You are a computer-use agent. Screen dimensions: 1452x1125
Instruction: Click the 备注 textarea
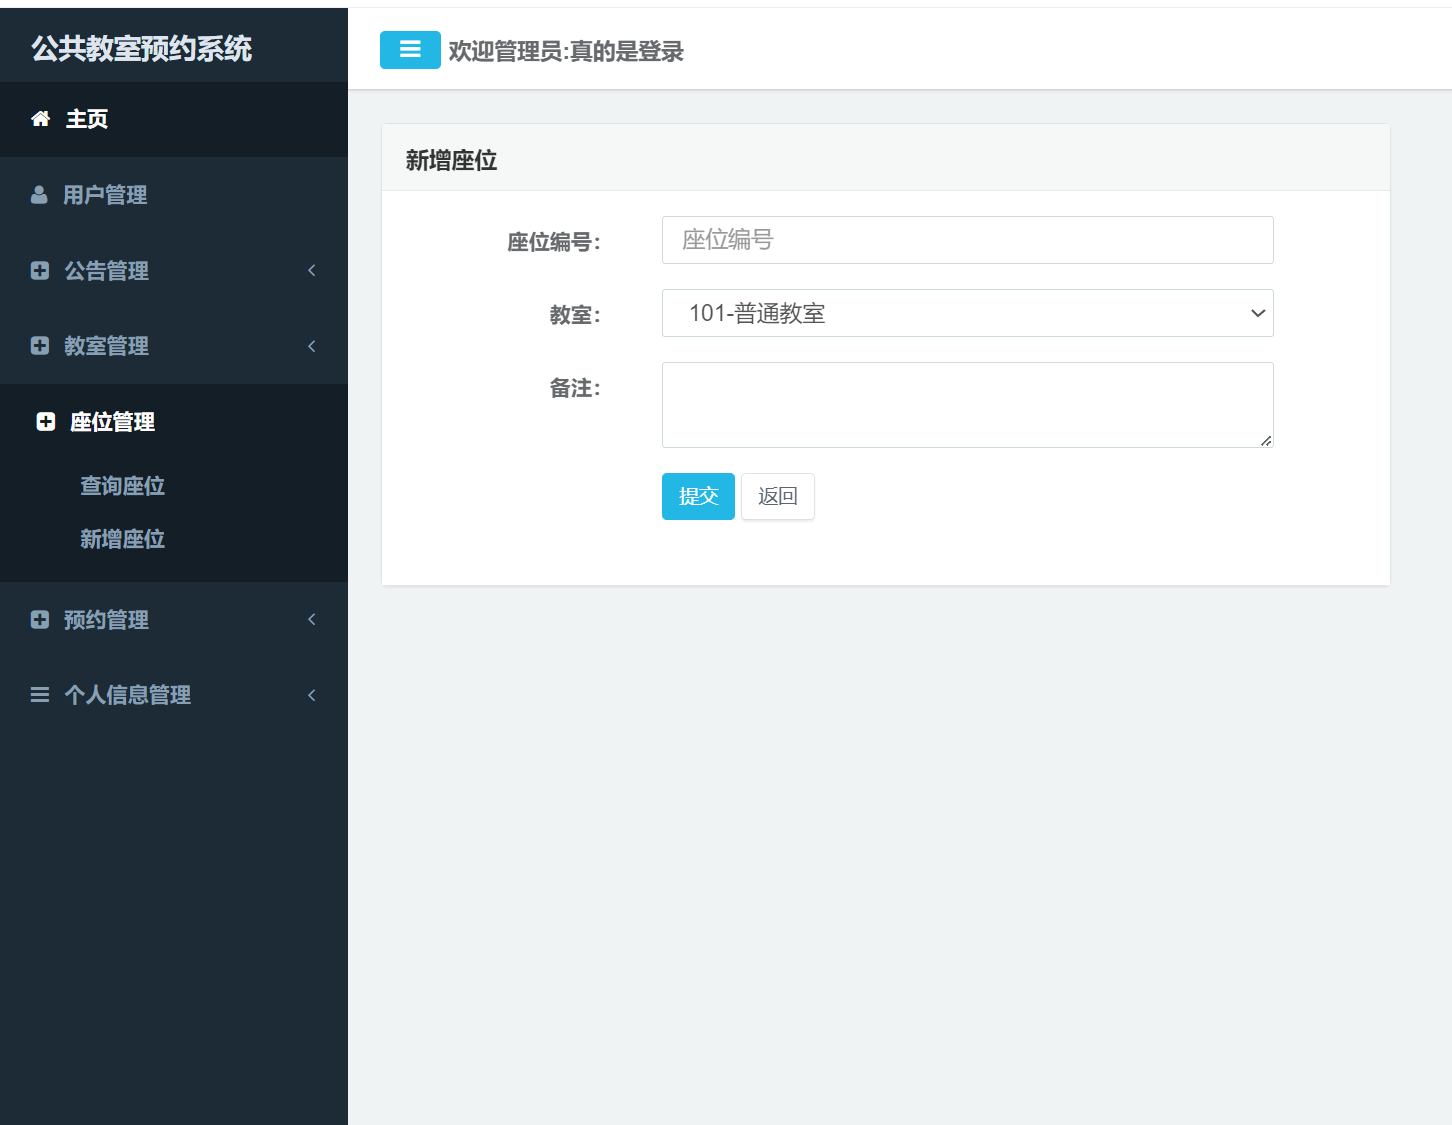tap(968, 405)
